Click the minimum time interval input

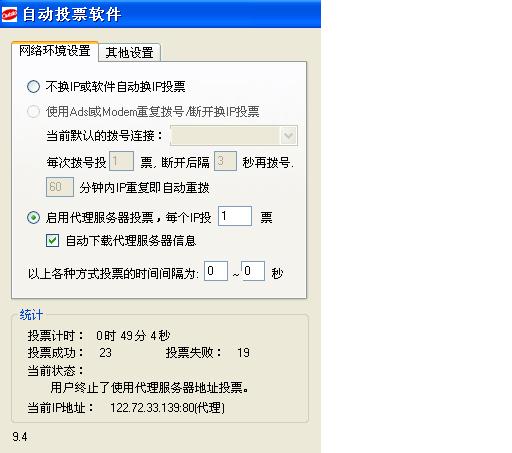pyautogui.click(x=216, y=271)
